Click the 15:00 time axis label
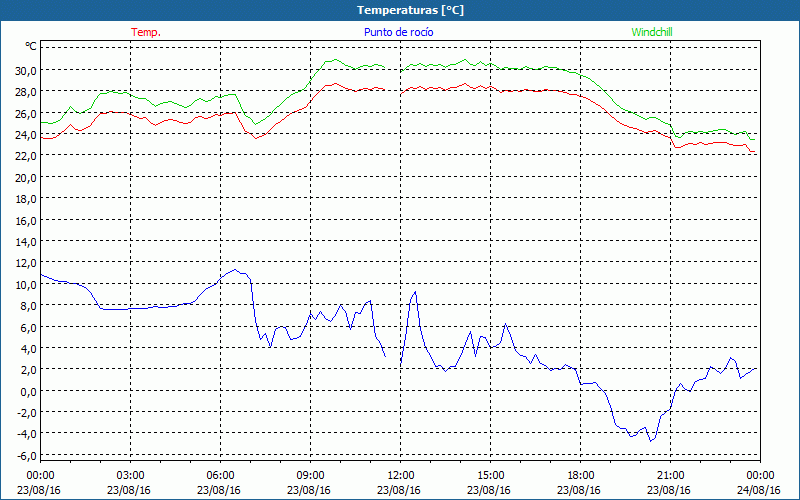Screen dimensions: 800x500 (x=490, y=476)
